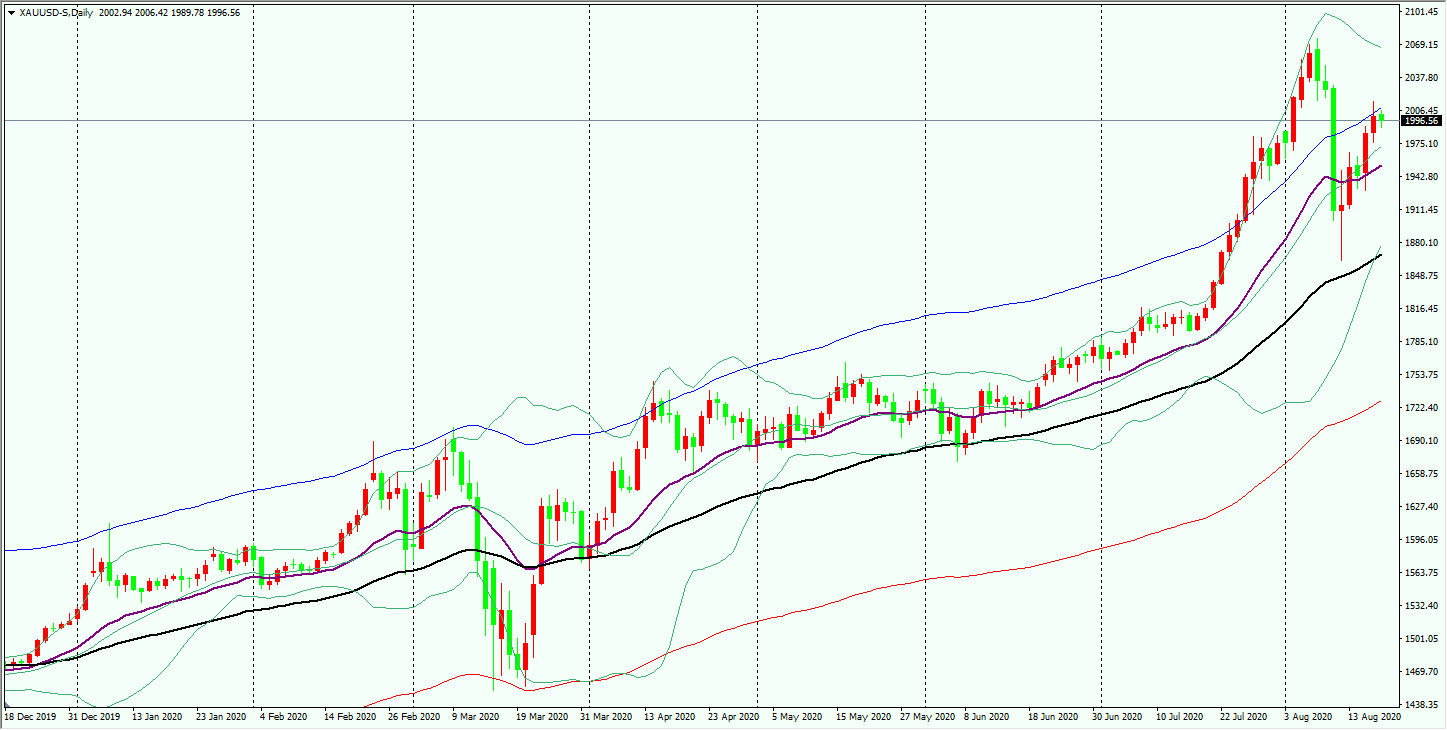Click the 27 May 2020 date label

pyautogui.click(x=926, y=718)
